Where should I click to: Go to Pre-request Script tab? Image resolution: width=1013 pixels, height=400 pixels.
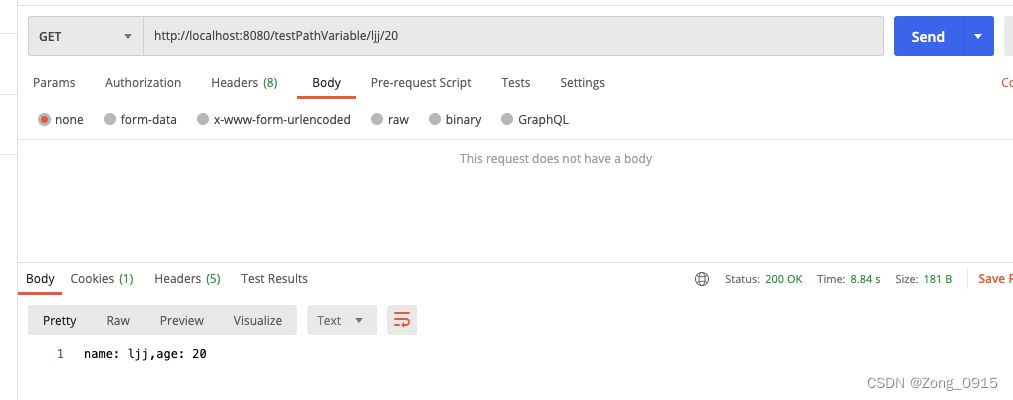421,83
